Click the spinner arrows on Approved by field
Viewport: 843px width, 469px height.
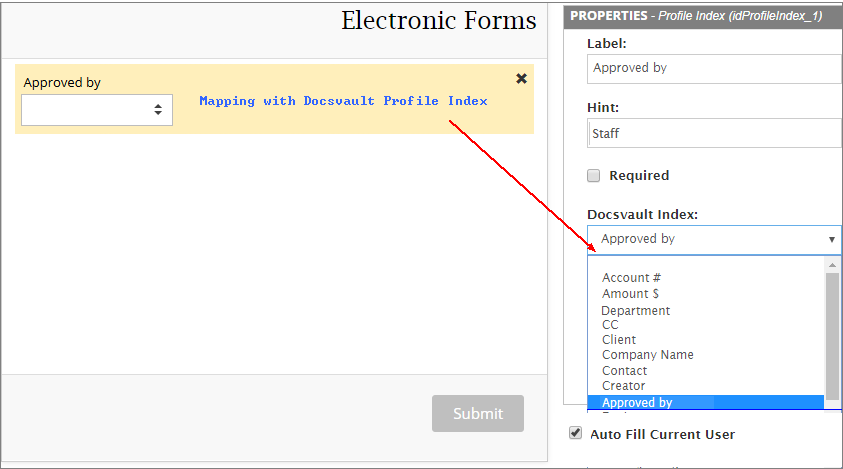pos(158,110)
